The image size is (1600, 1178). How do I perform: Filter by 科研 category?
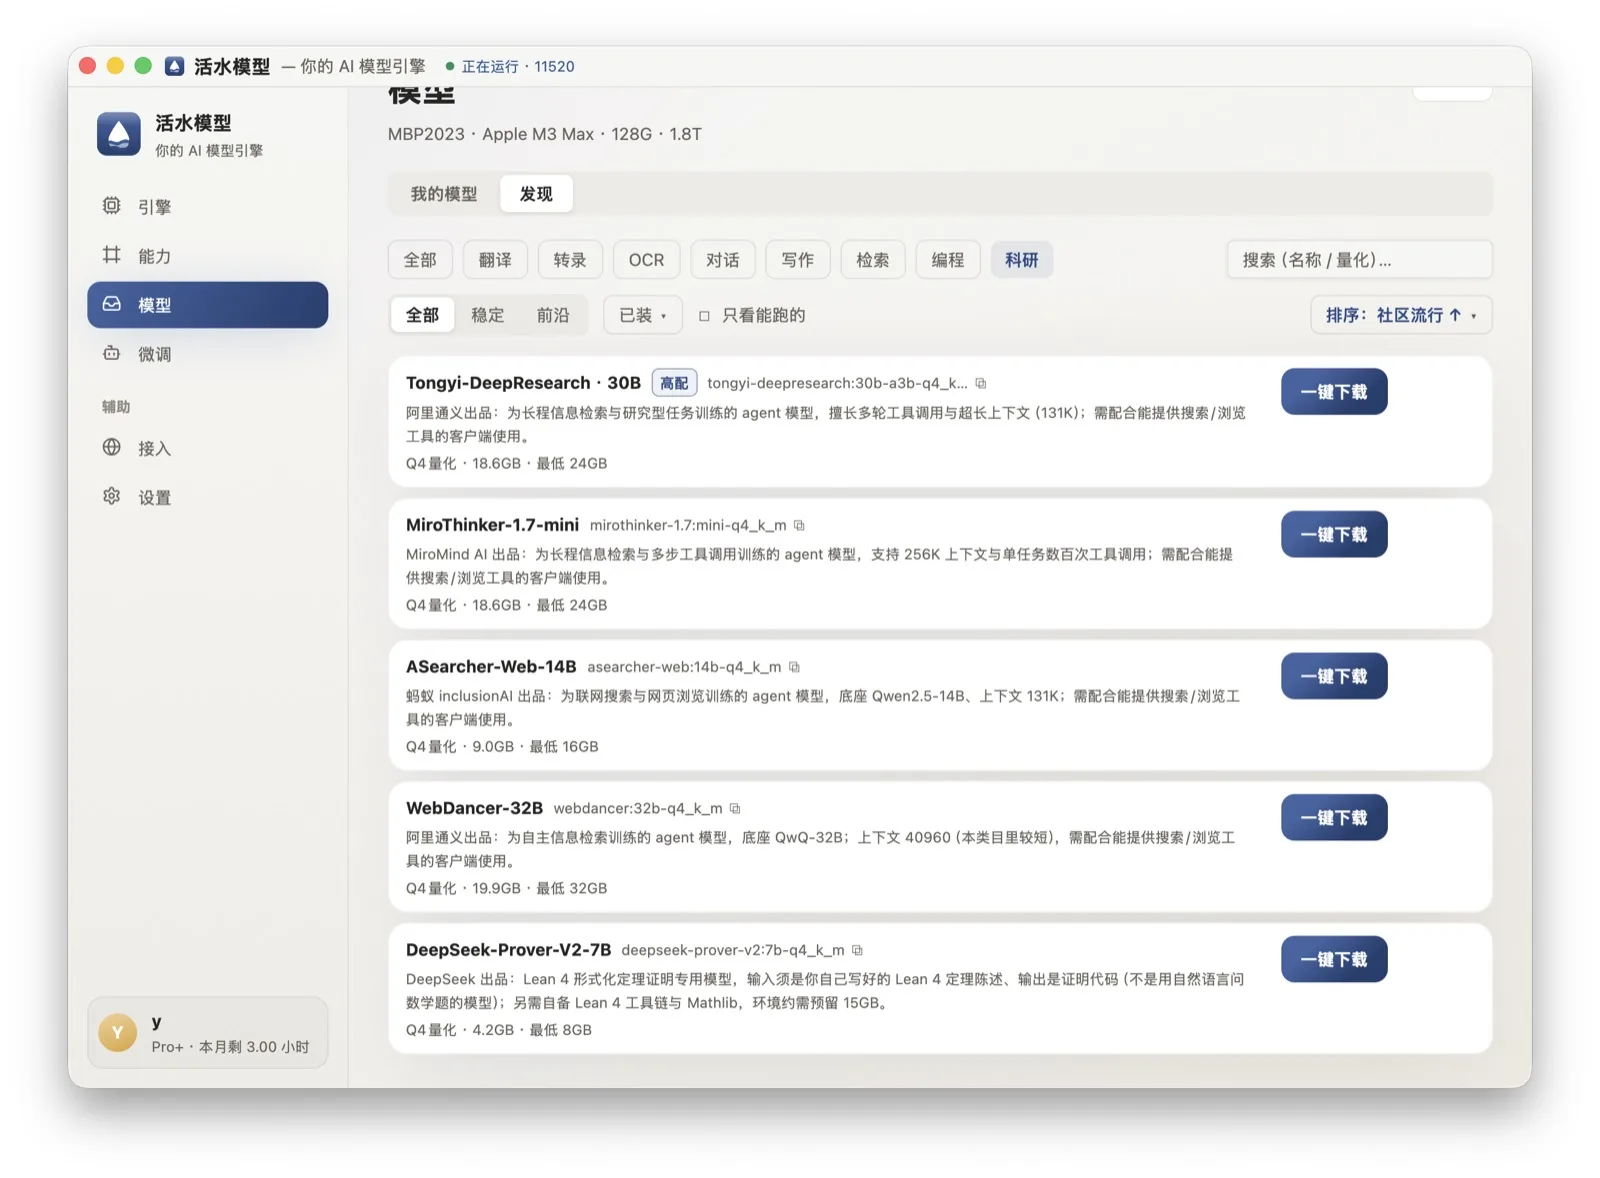pyautogui.click(x=1022, y=260)
